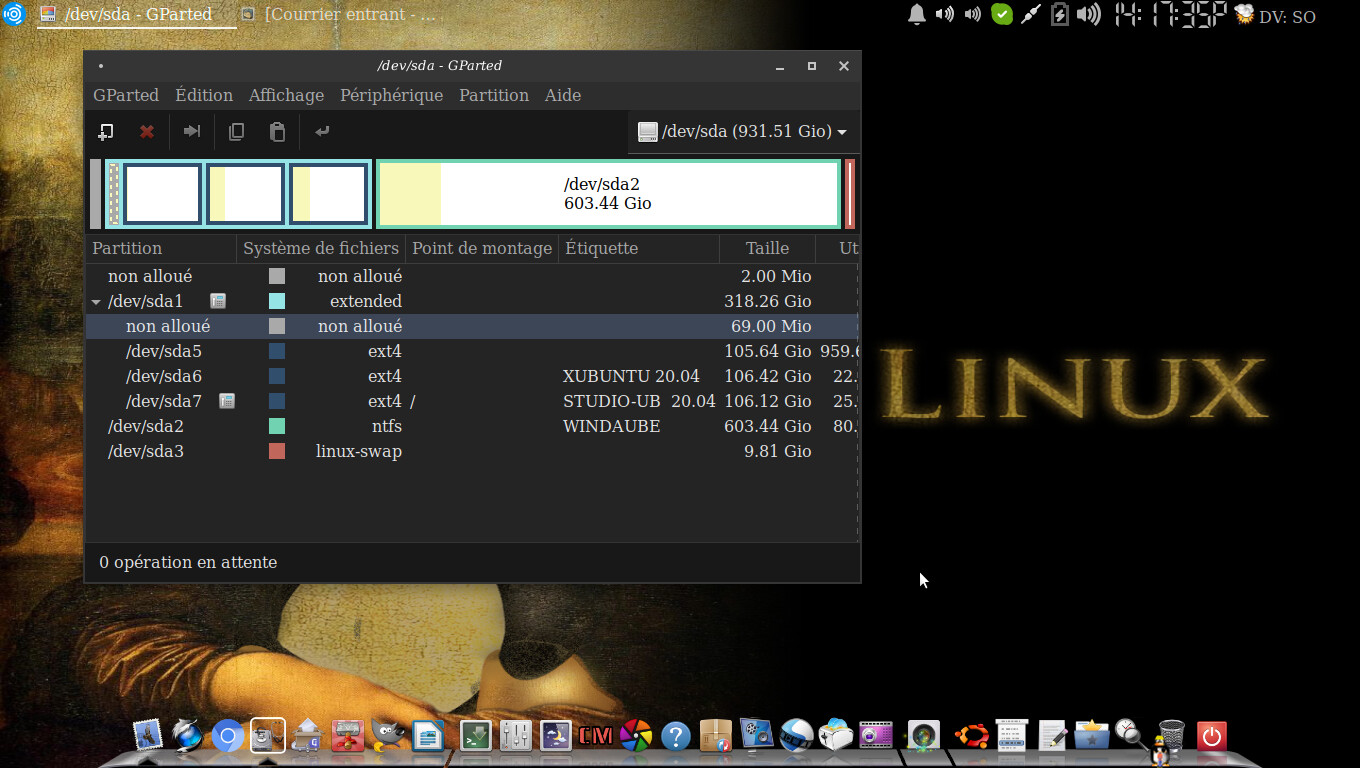Click the Point de montage column header
The height and width of the screenshot is (768, 1360).
[482, 248]
